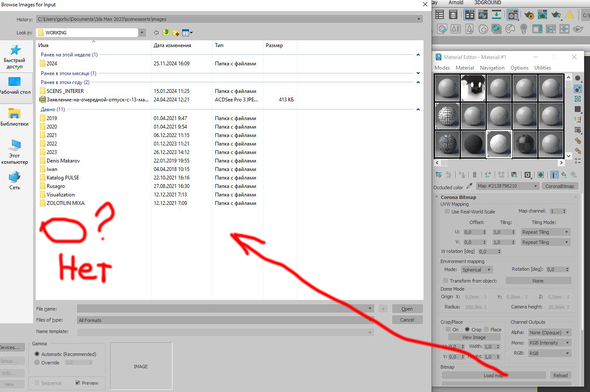Viewport: 590px width, 392px height.
Task: Select the Automatic (Recommended) gamma option
Action: click(37, 354)
